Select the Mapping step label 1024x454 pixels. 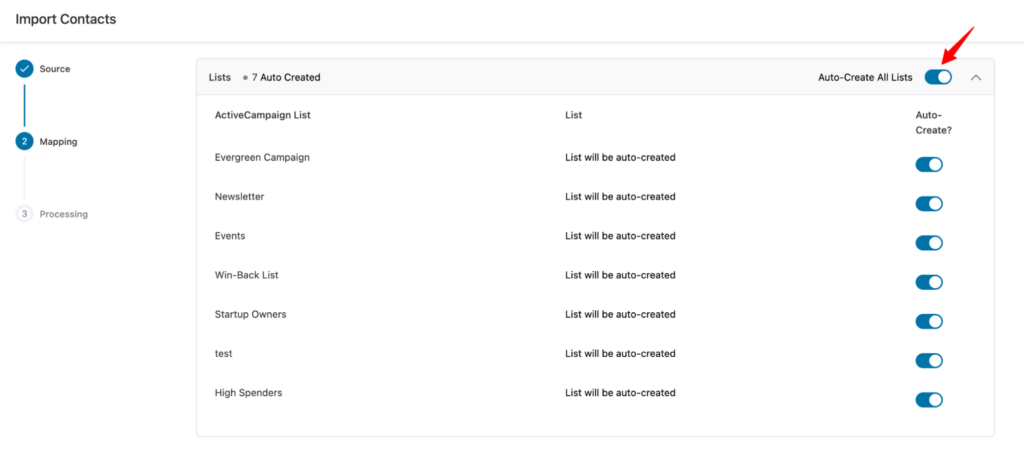pyautogui.click(x=58, y=142)
